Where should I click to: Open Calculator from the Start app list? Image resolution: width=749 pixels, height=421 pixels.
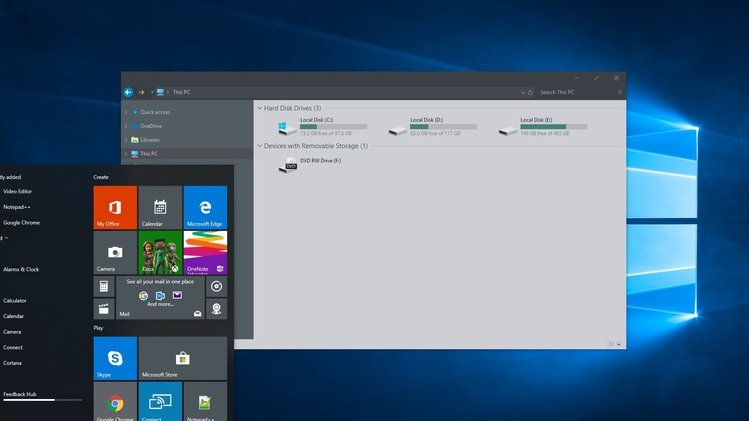[x=15, y=301]
